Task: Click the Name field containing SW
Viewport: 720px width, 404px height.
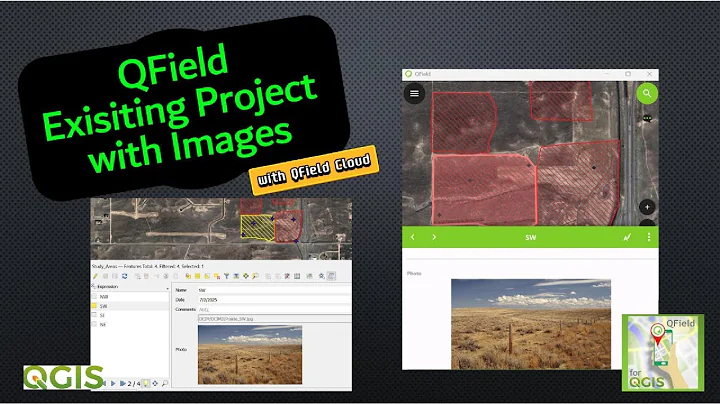Action: point(274,290)
